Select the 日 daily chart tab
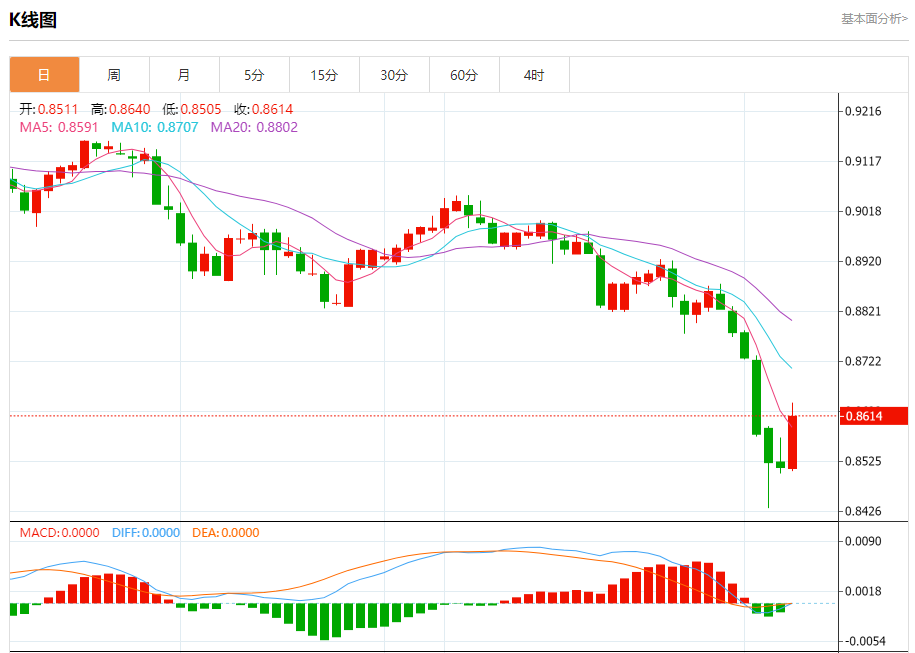Image resolution: width=915 pixels, height=653 pixels. click(x=44, y=75)
